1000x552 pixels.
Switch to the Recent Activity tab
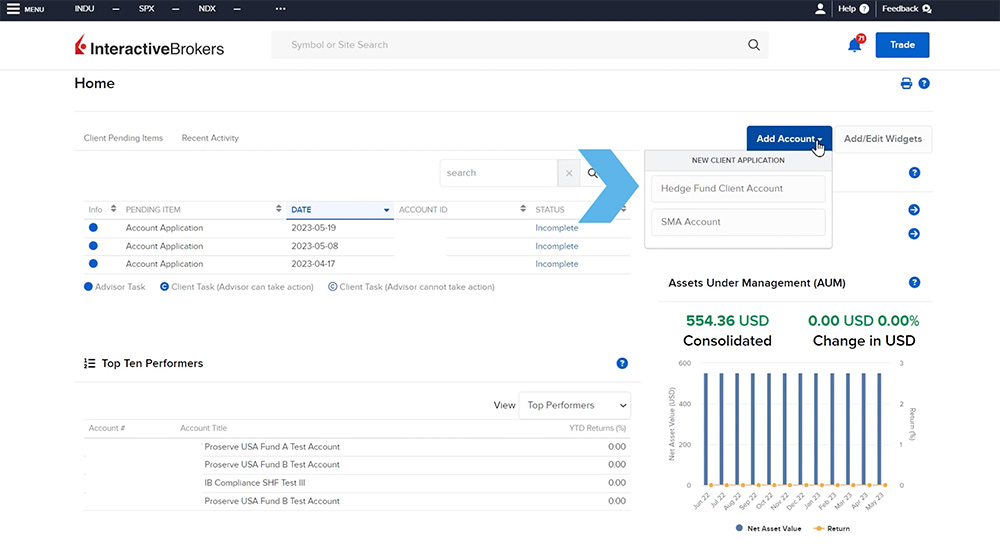pyautogui.click(x=210, y=138)
